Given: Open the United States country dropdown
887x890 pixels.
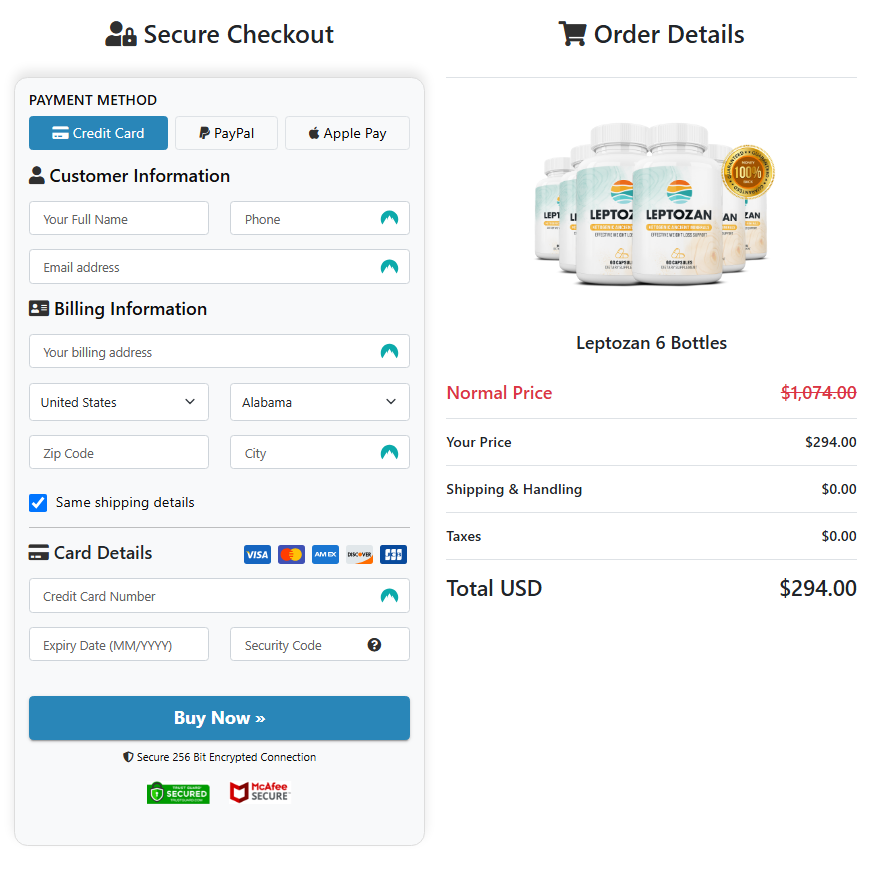Looking at the screenshot, I should click(x=119, y=402).
